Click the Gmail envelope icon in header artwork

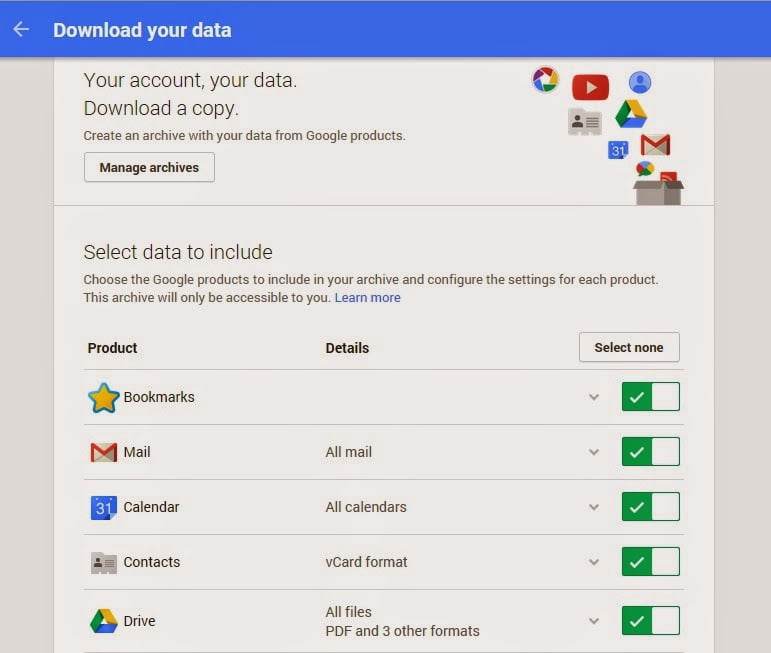(655, 145)
